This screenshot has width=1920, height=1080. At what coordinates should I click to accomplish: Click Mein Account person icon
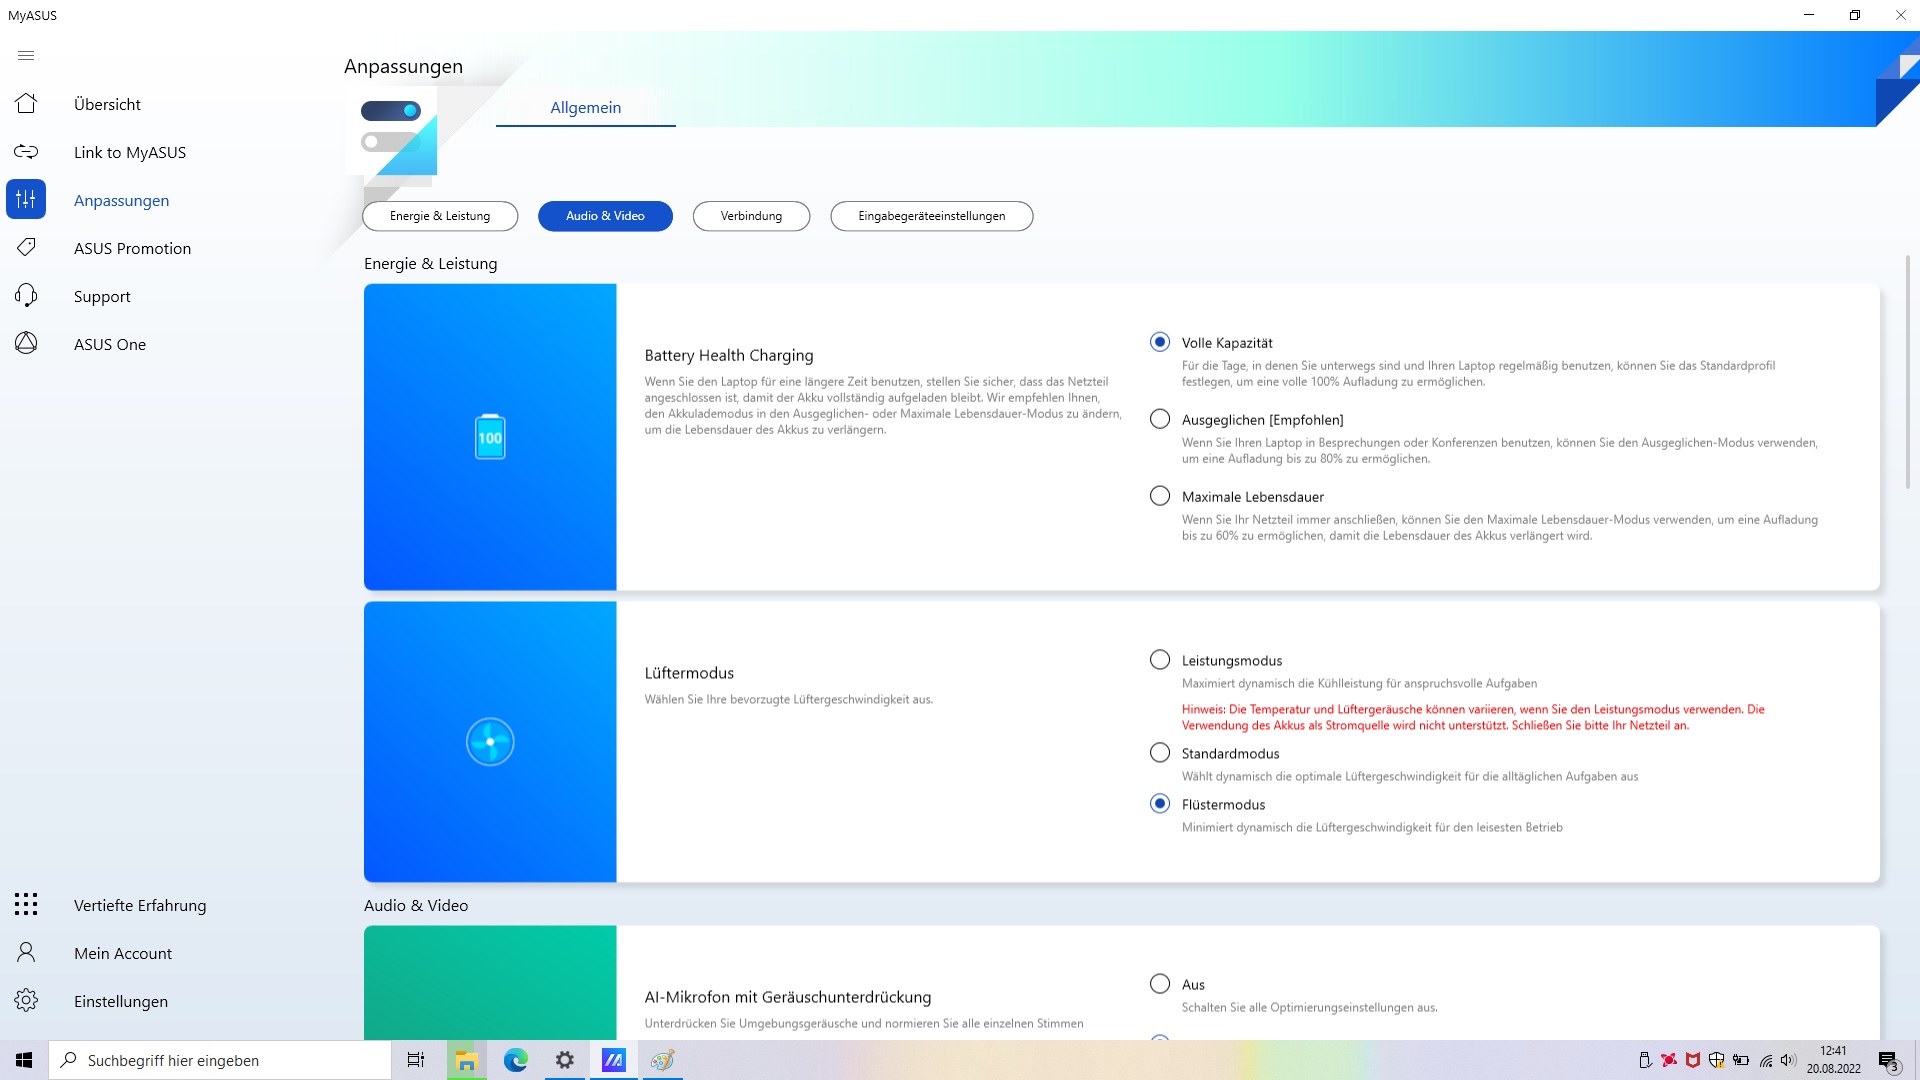click(26, 953)
